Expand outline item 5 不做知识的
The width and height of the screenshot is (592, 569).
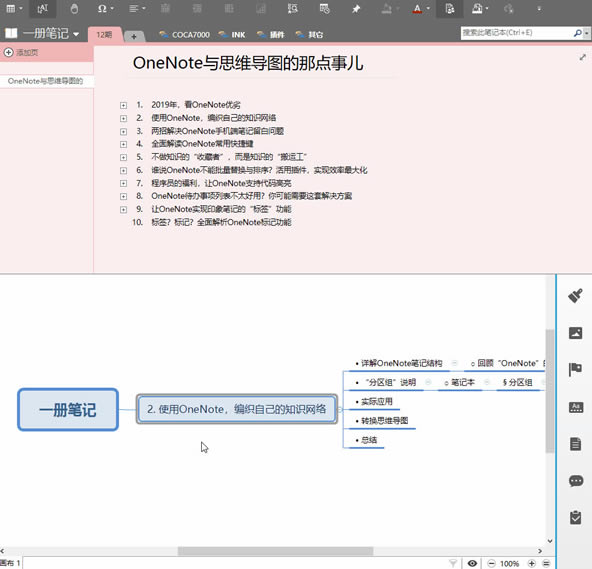(123, 157)
